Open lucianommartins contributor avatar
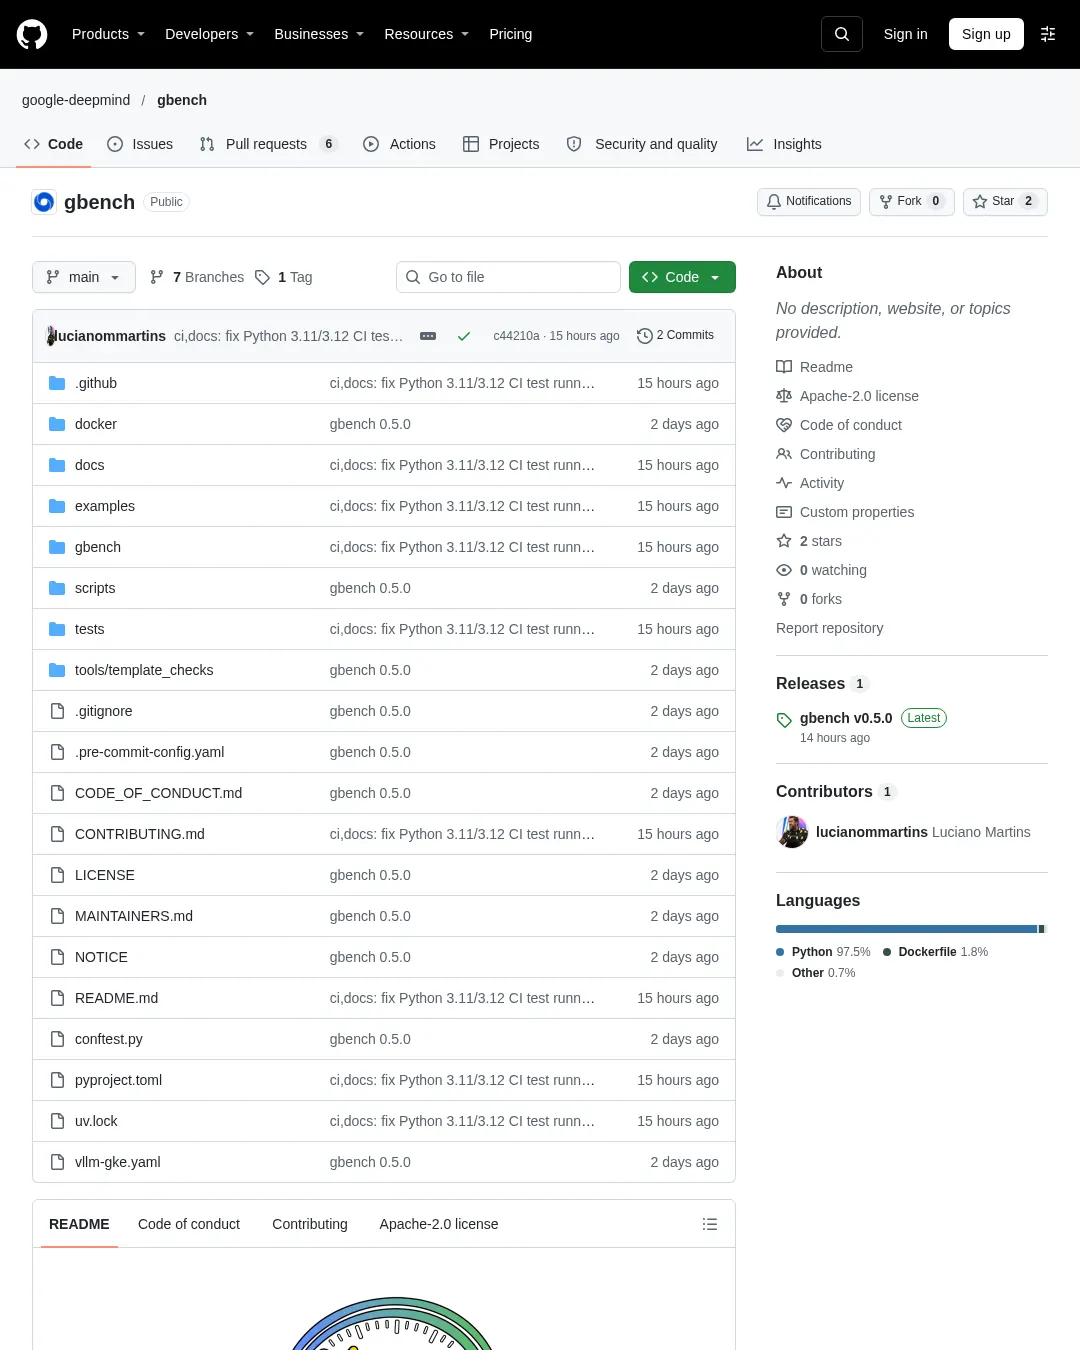Image resolution: width=1080 pixels, height=1350 pixels. point(792,832)
